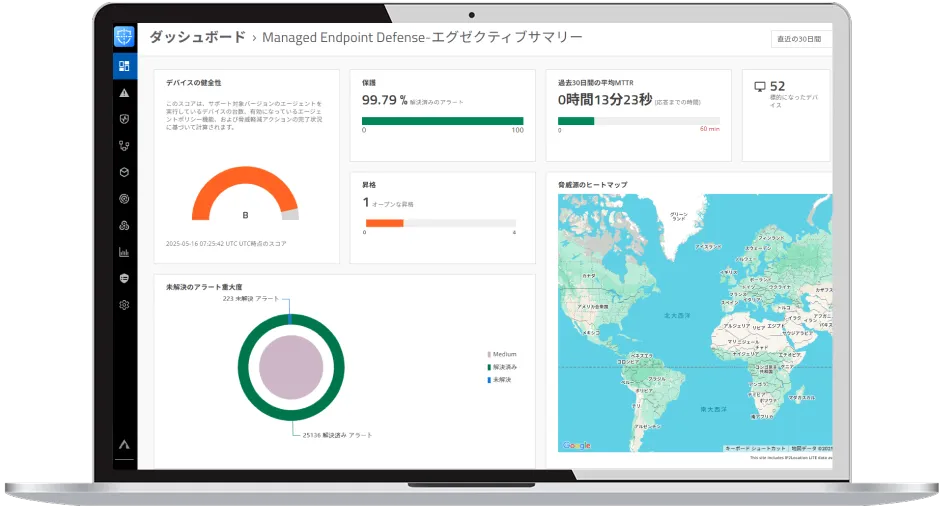This screenshot has width=941, height=509.
Task: Click the 脅威源のヒートマップ title
Action: (593, 185)
